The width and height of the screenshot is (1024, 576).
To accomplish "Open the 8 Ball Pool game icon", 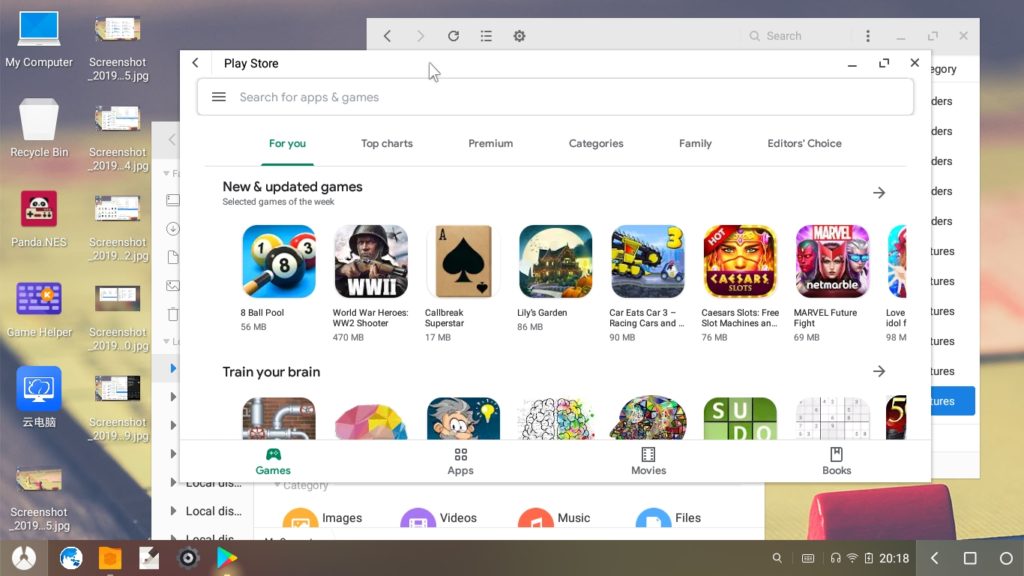I will [x=279, y=261].
